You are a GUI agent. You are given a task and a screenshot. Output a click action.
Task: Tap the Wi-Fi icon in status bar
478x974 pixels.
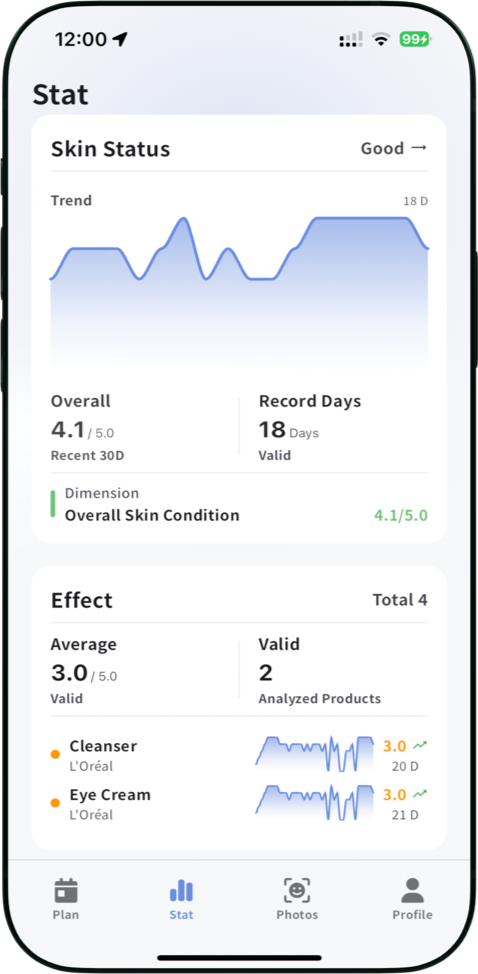(380, 40)
